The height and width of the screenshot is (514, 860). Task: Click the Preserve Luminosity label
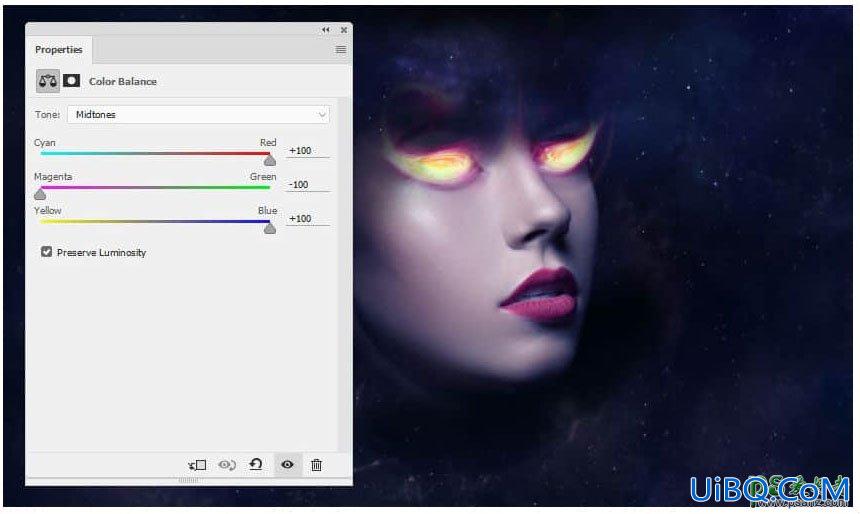[x=101, y=252]
